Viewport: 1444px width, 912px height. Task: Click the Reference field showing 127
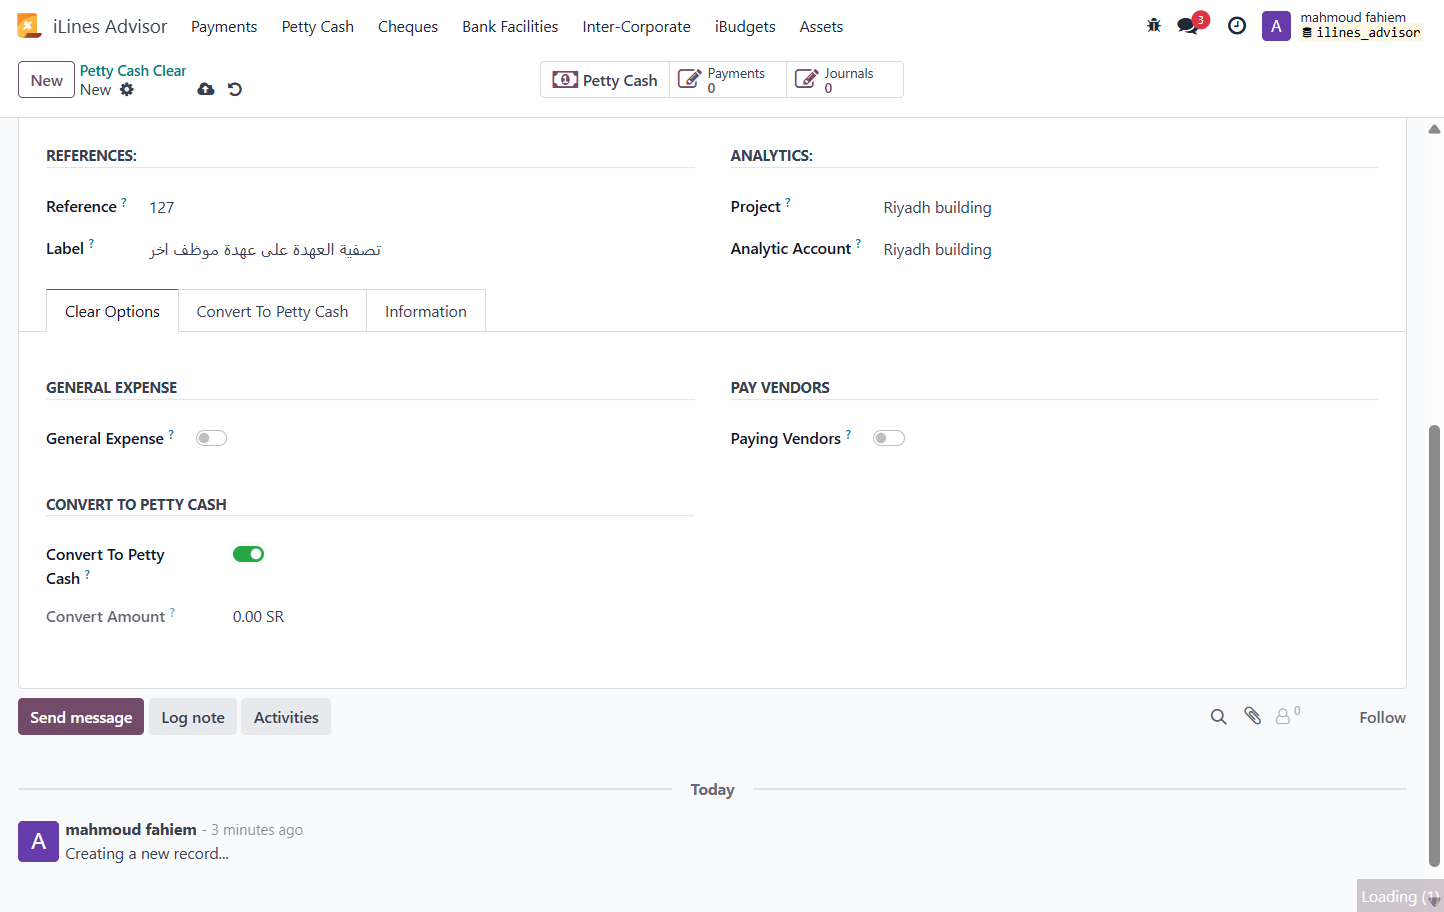point(421,207)
